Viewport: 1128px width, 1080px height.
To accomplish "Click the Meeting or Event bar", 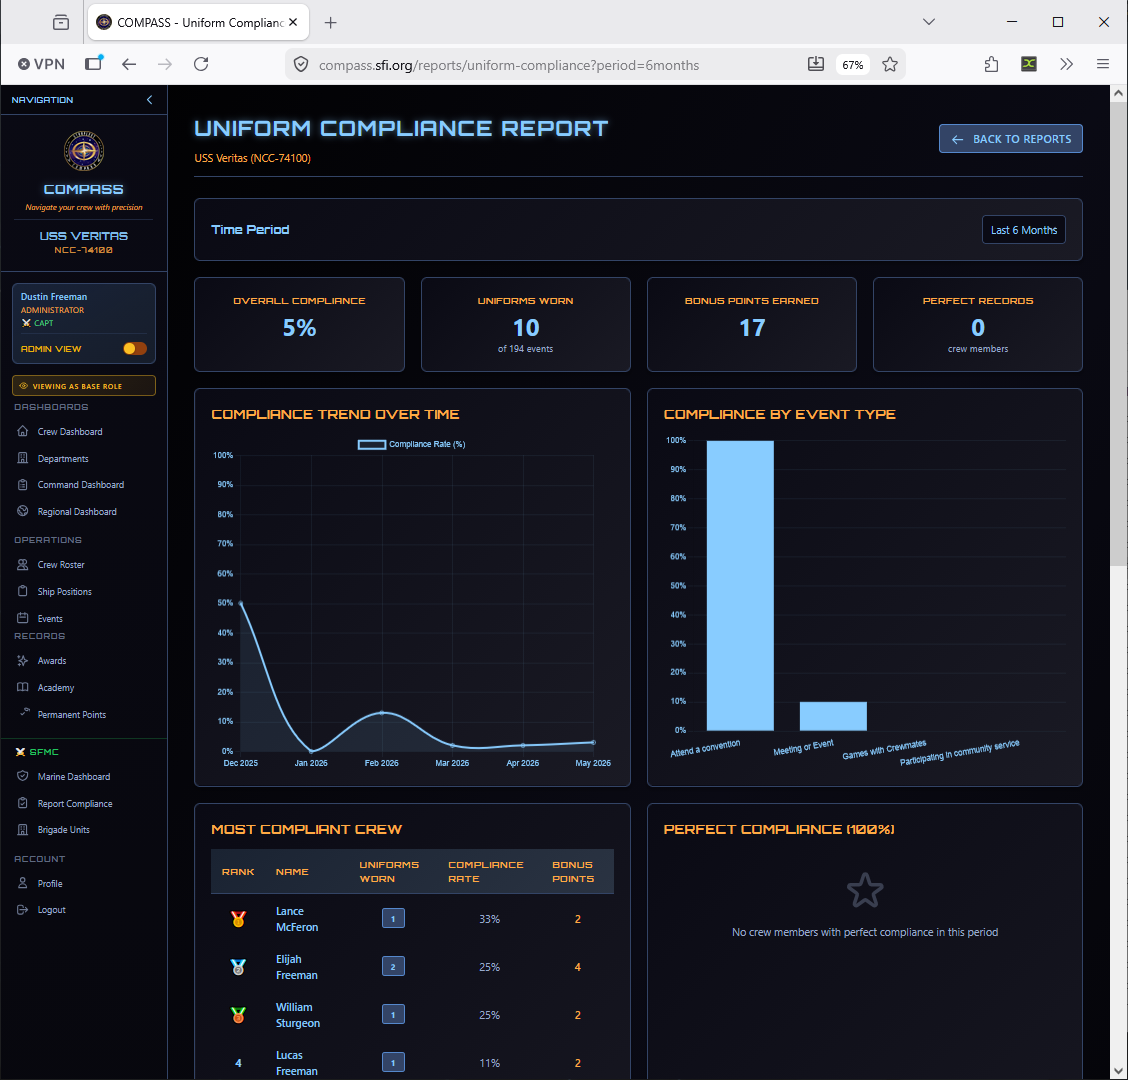I will point(832,716).
